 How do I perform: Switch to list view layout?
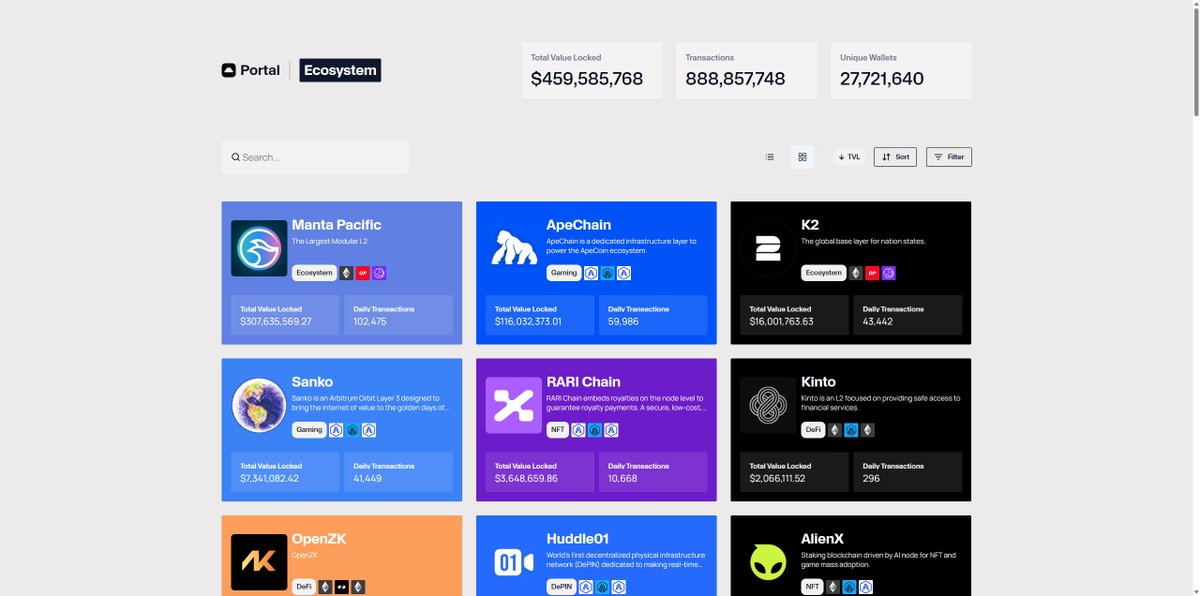click(769, 157)
